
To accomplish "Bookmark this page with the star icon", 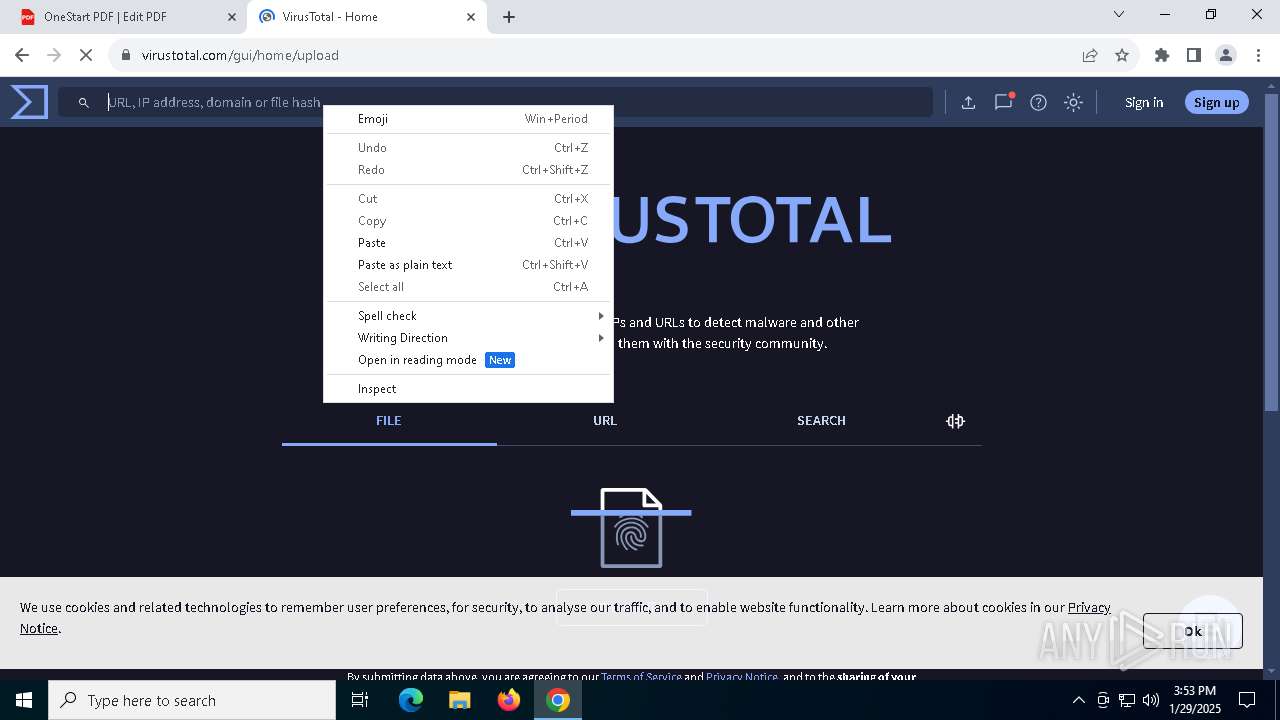I will click(1122, 55).
